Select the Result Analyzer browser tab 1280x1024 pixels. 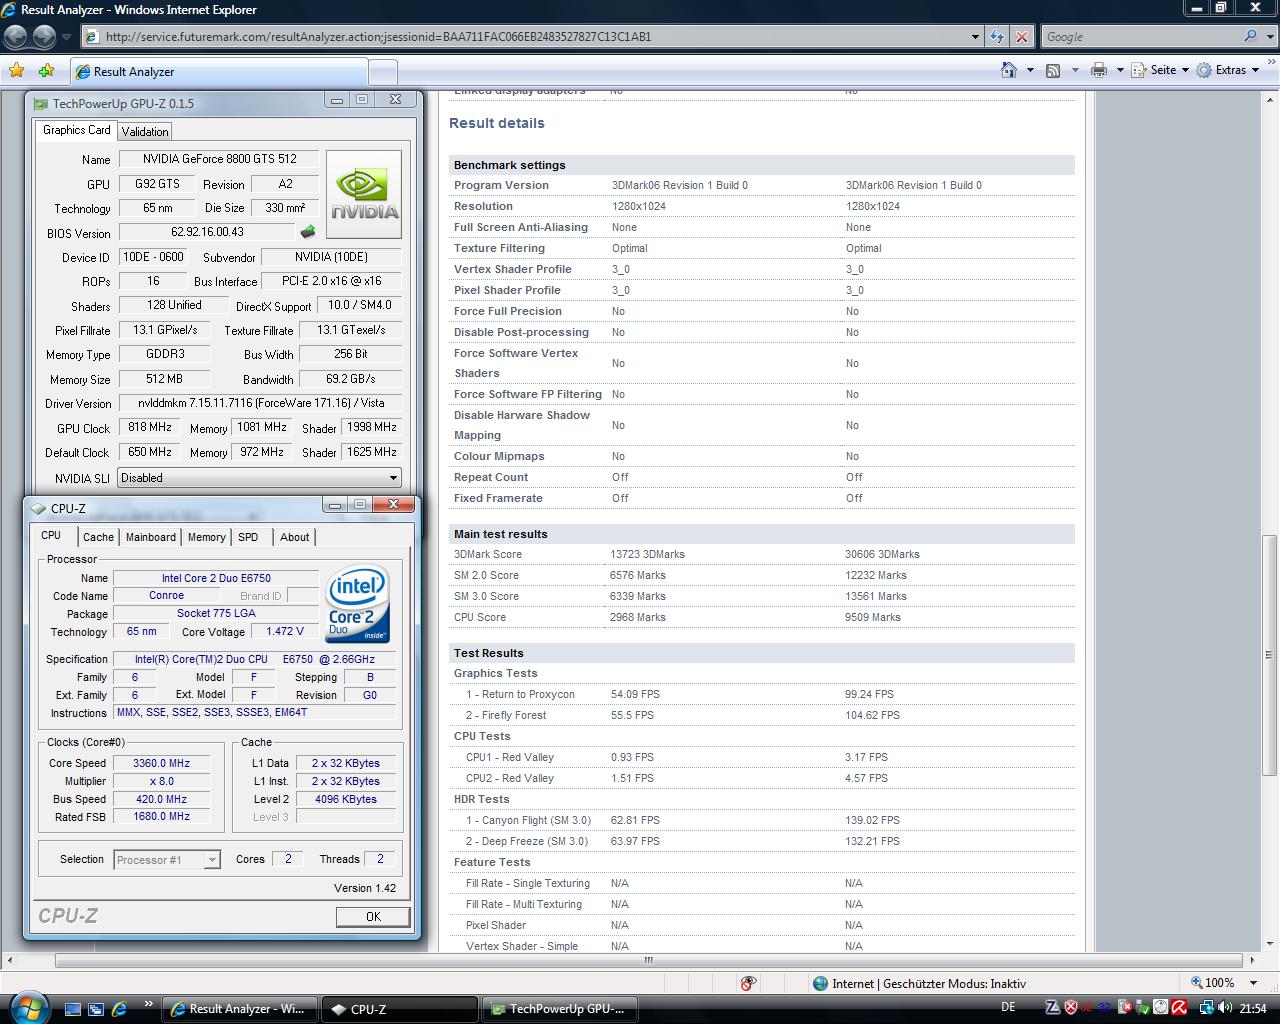[x=218, y=72]
